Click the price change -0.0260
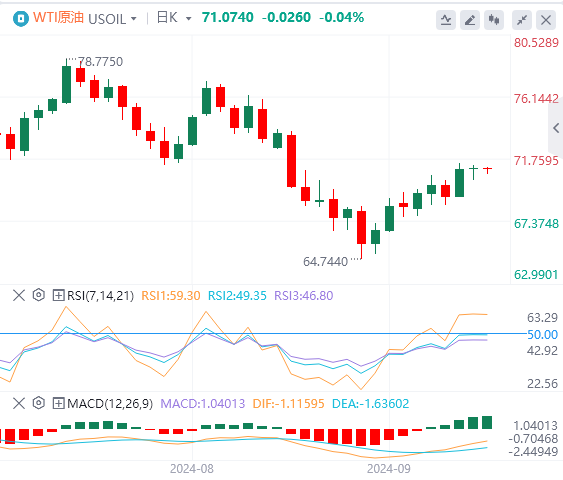Viewport: 563px width, 480px height. pyautogui.click(x=286, y=17)
